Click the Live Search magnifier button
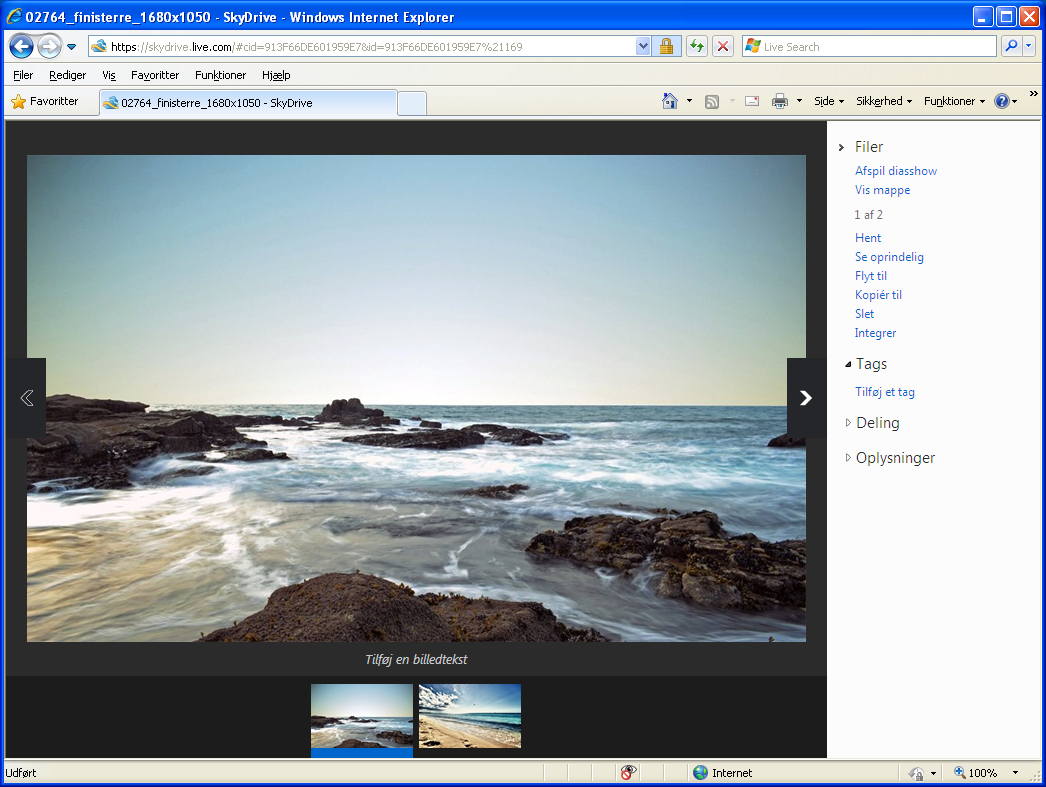 (1011, 47)
